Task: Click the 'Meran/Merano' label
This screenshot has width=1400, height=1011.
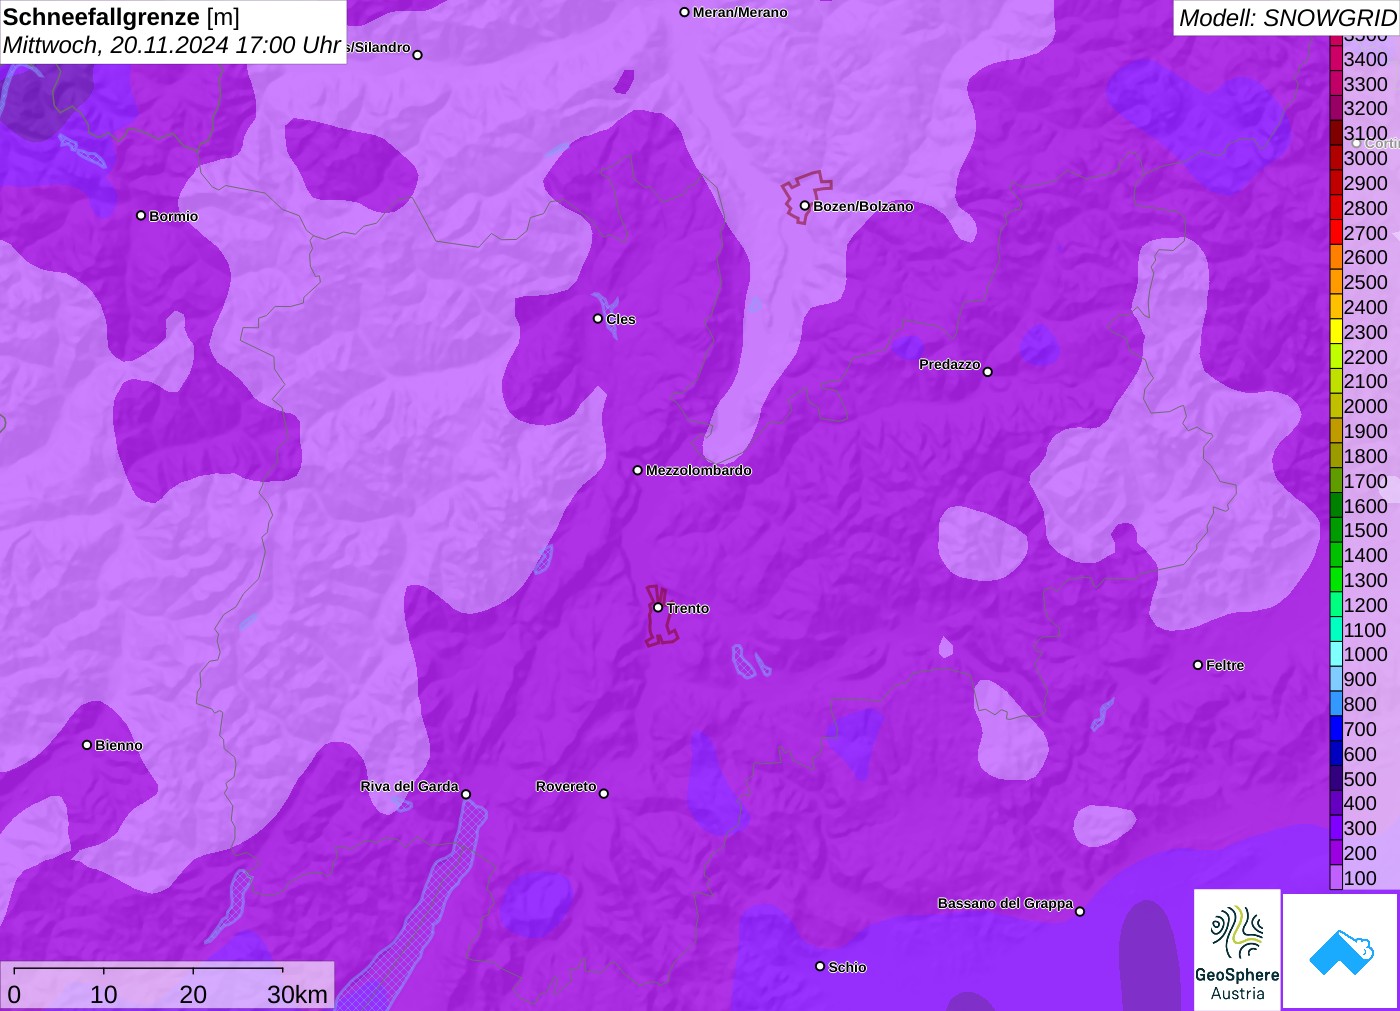Action: pos(740,12)
